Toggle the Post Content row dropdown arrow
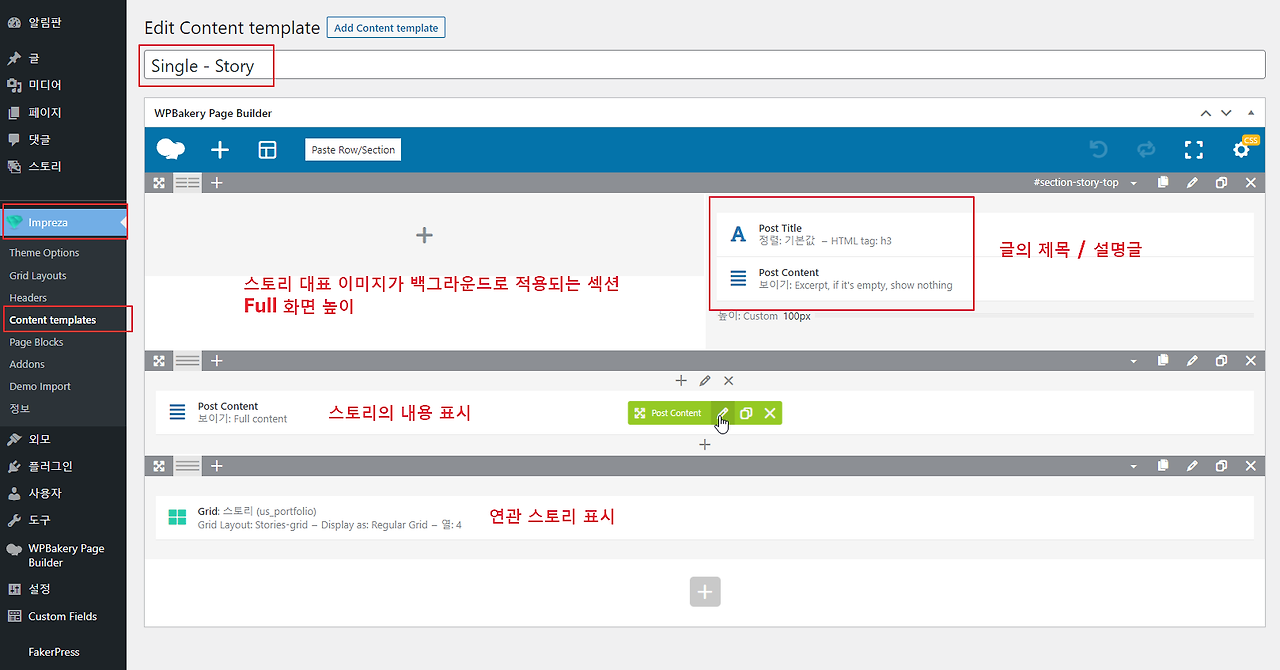This screenshot has width=1280, height=670. pos(1133,362)
